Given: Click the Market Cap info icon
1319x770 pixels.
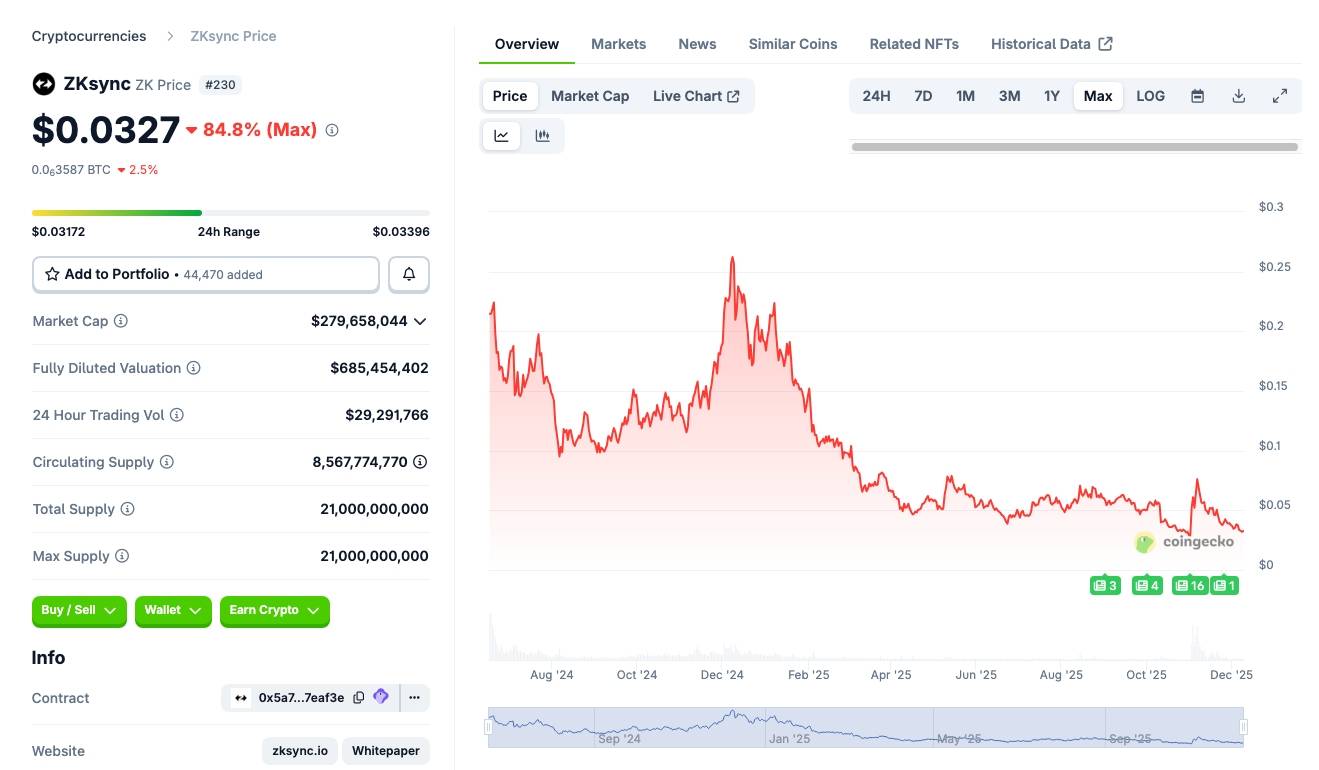Looking at the screenshot, I should click(121, 321).
